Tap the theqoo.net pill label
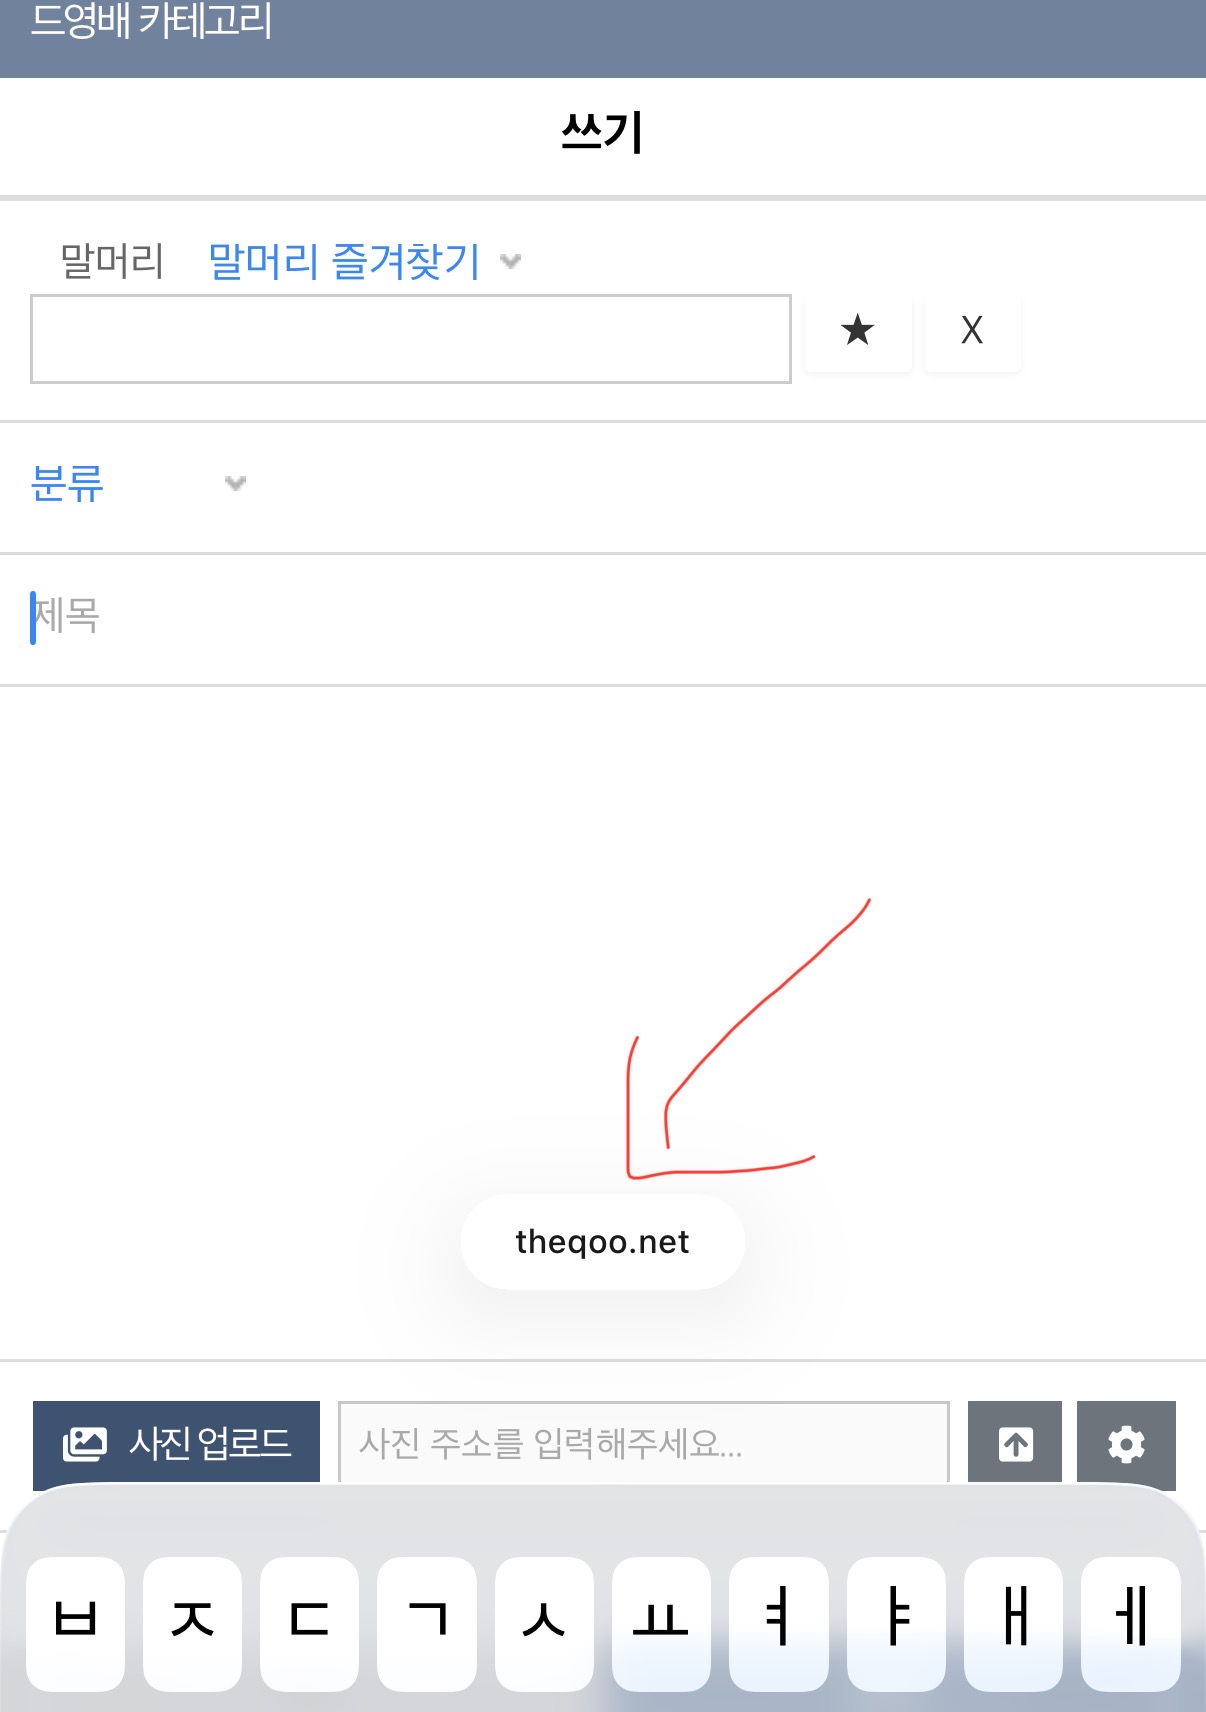 [x=603, y=1242]
